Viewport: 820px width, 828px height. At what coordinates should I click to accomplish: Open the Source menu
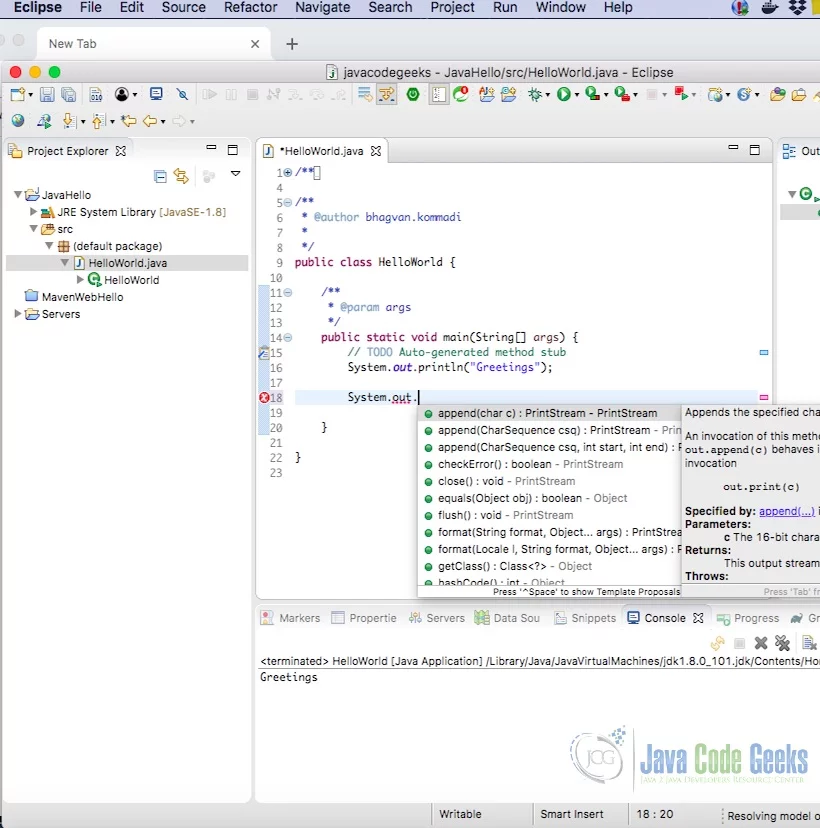[x=184, y=7]
